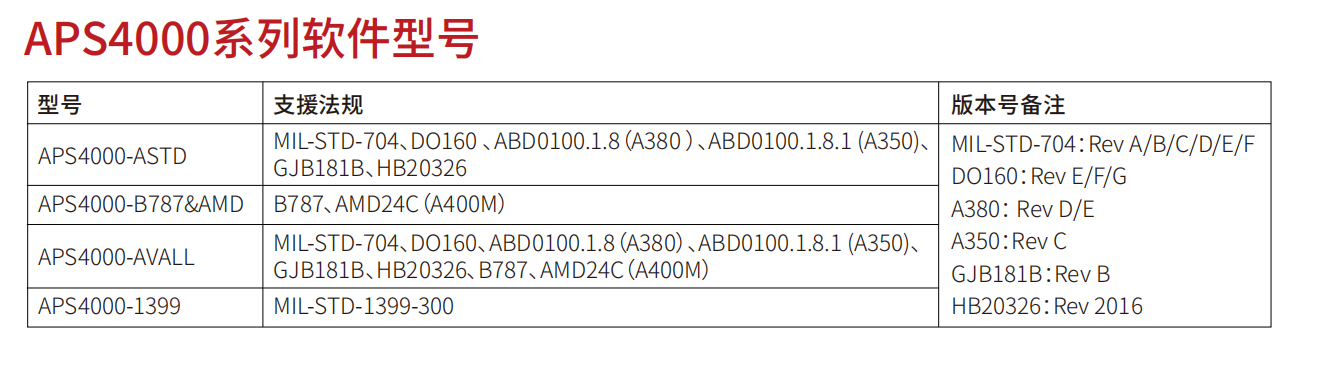Click the HB20326: Rev 2016 note

click(x=1047, y=306)
